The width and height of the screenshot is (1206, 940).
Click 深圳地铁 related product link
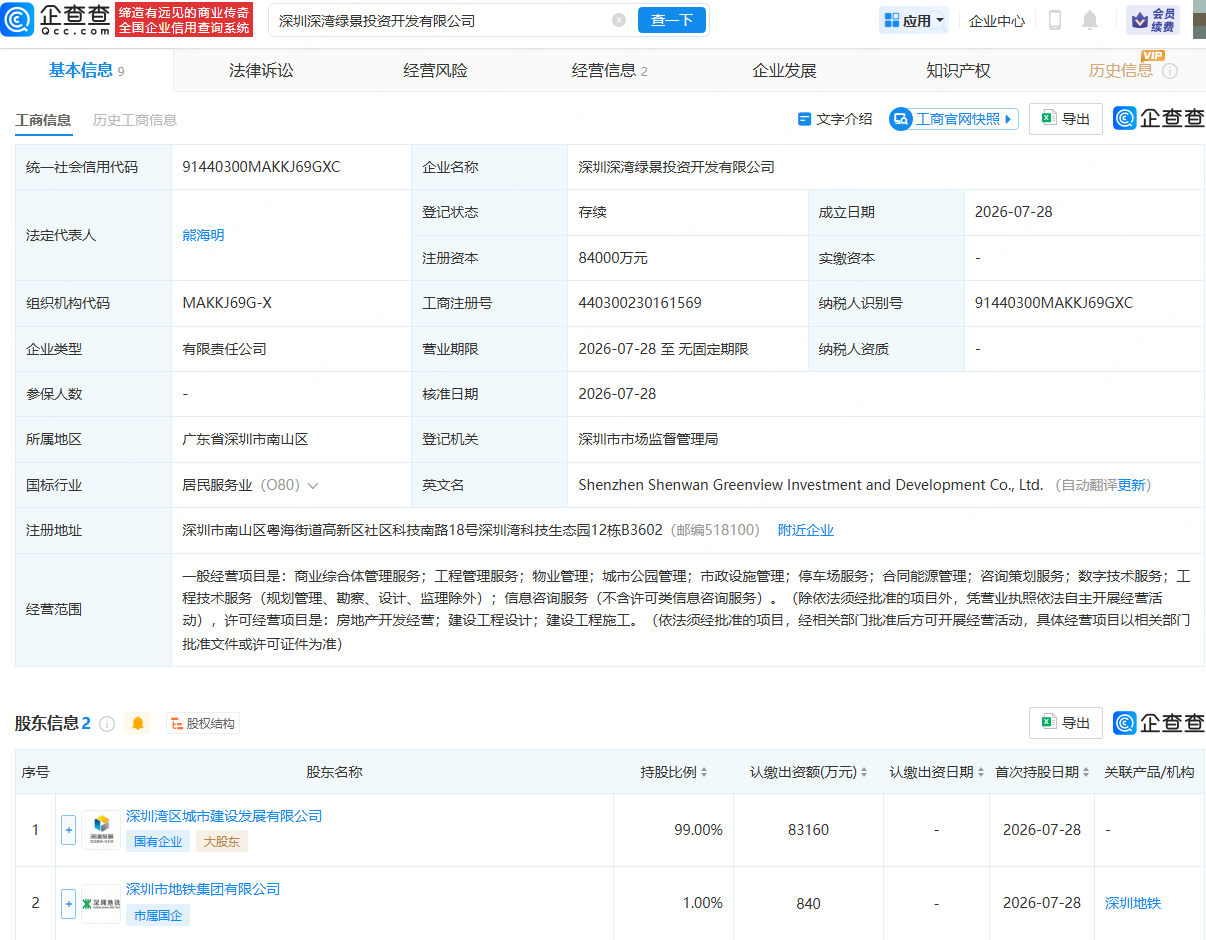(x=1133, y=903)
